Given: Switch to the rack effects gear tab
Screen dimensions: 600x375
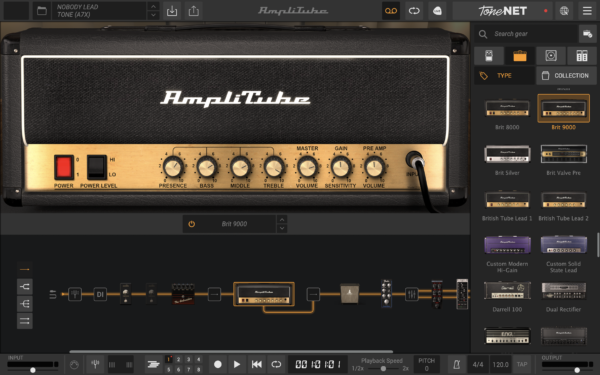Looking at the screenshot, I should pos(582,56).
